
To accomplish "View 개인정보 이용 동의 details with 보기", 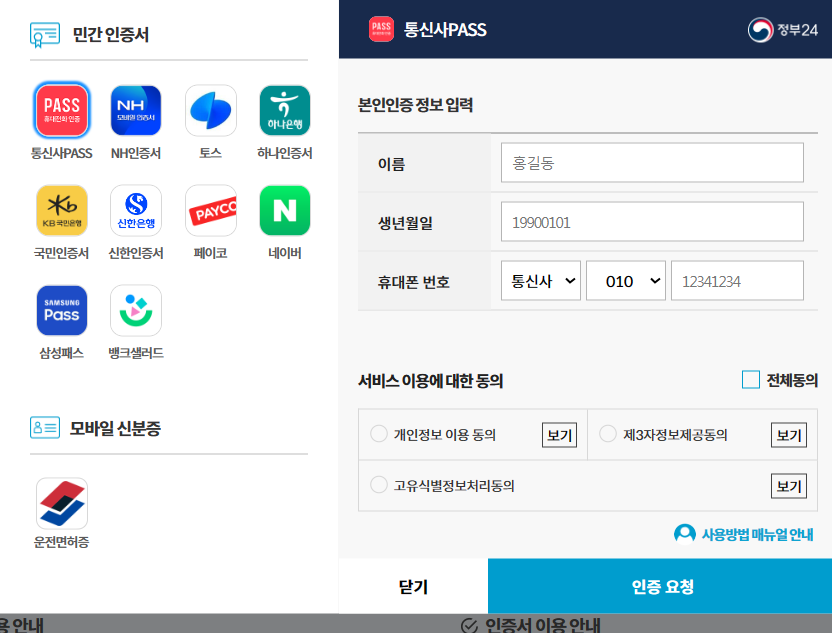I will pyautogui.click(x=559, y=435).
